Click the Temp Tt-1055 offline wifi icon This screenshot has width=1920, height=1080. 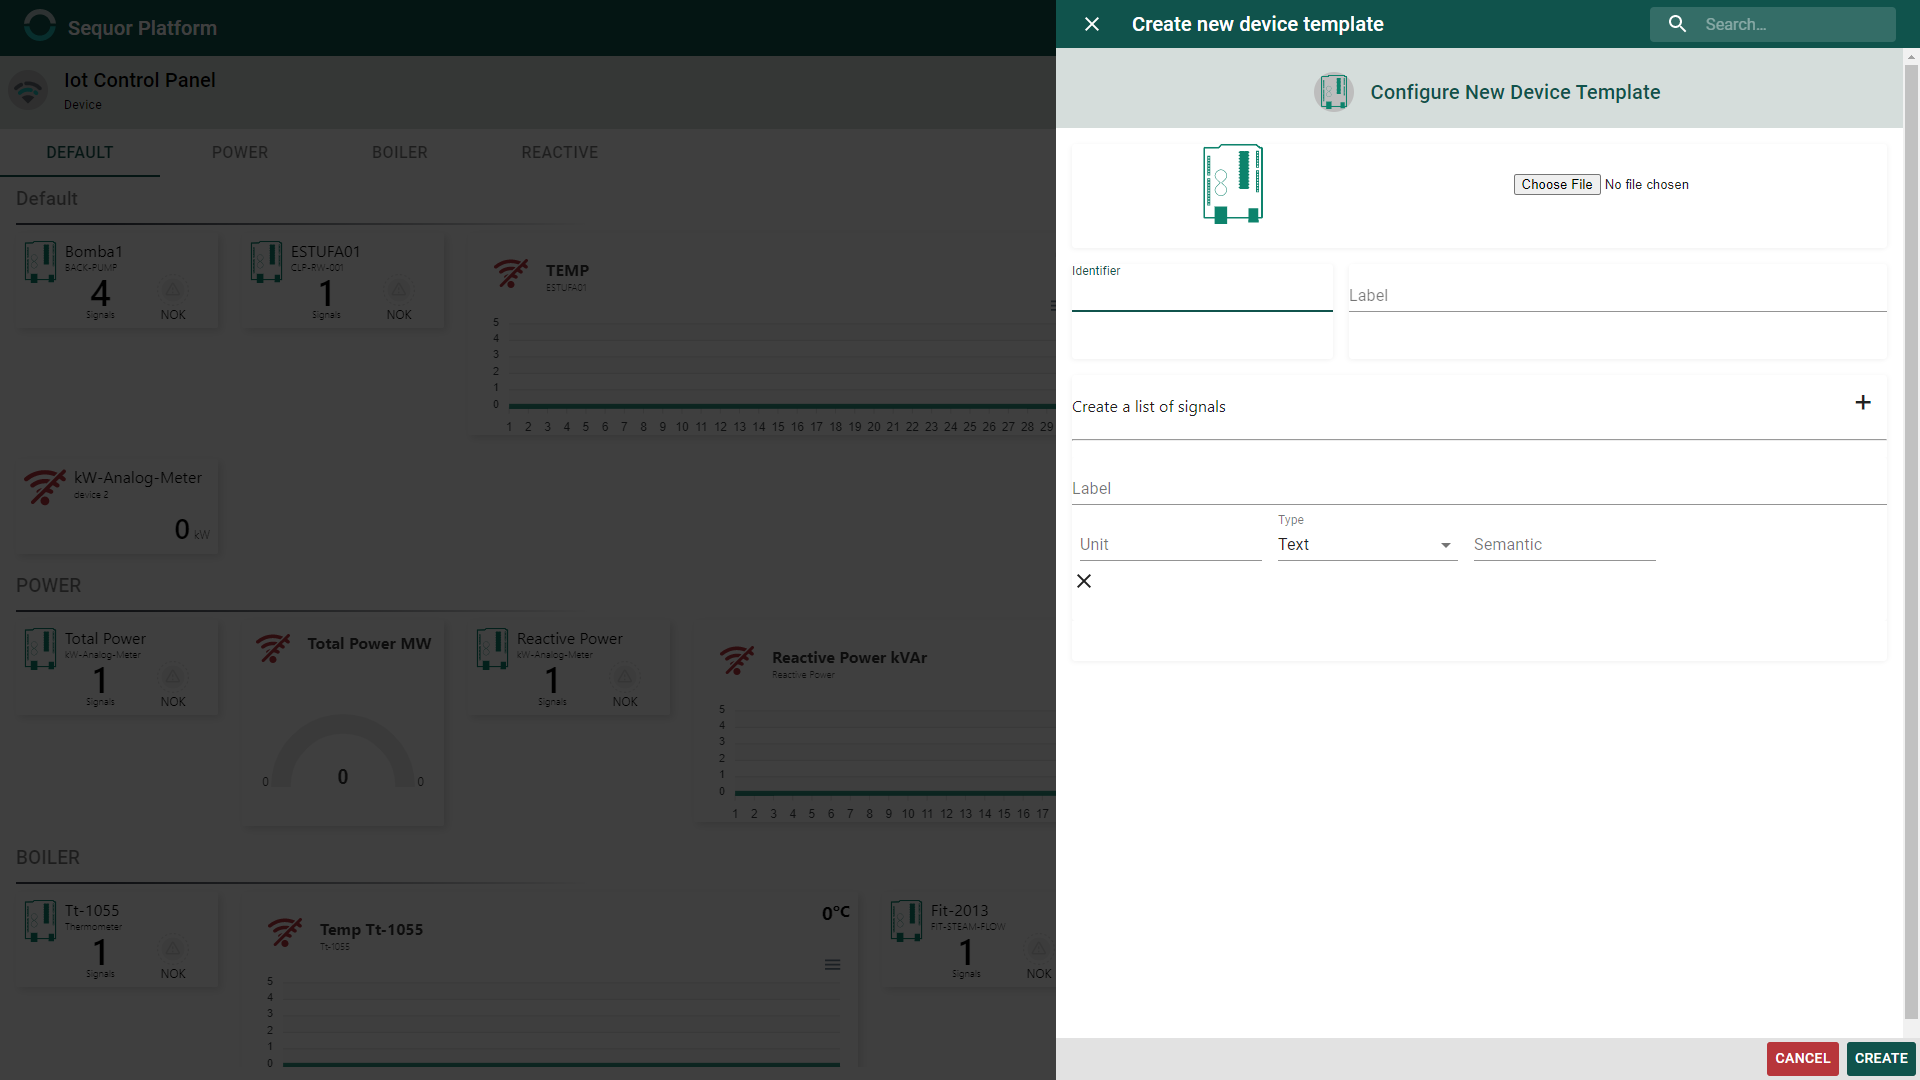point(285,933)
